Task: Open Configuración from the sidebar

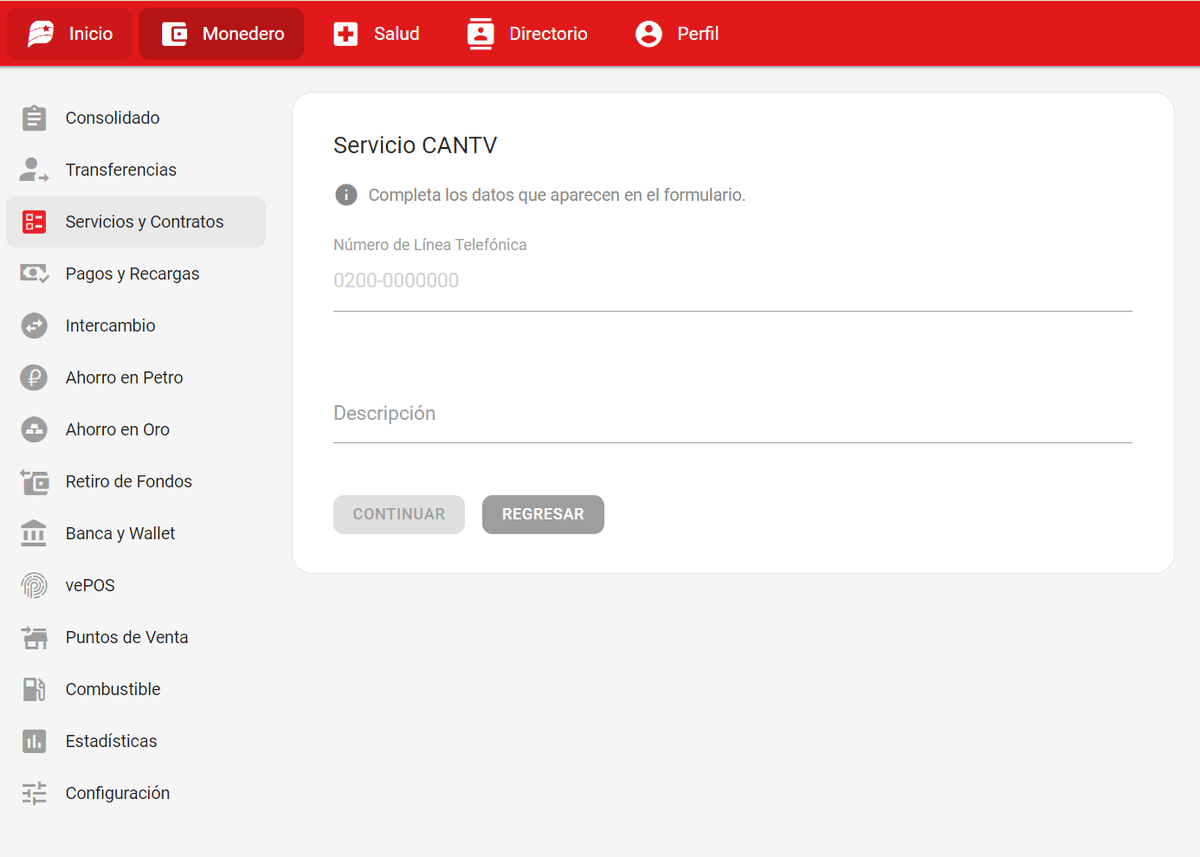Action: pos(136,794)
